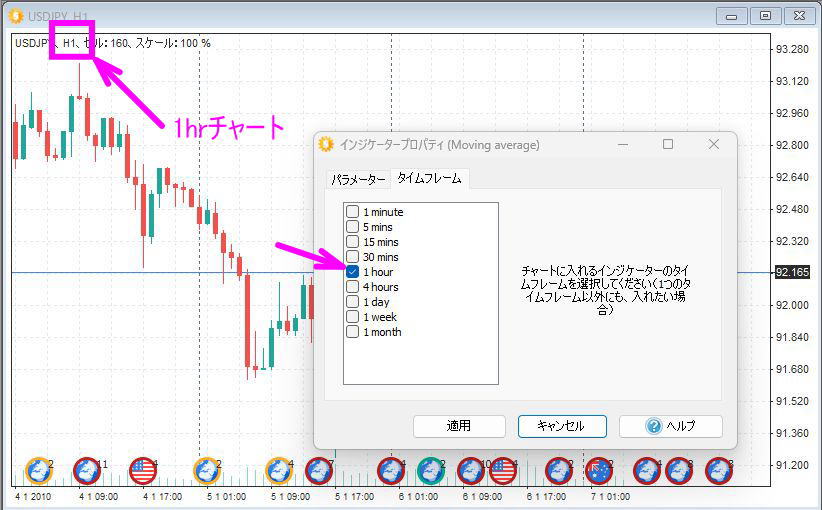Click the 91.680 price scale value
822x510 pixels.
pyautogui.click(x=792, y=369)
